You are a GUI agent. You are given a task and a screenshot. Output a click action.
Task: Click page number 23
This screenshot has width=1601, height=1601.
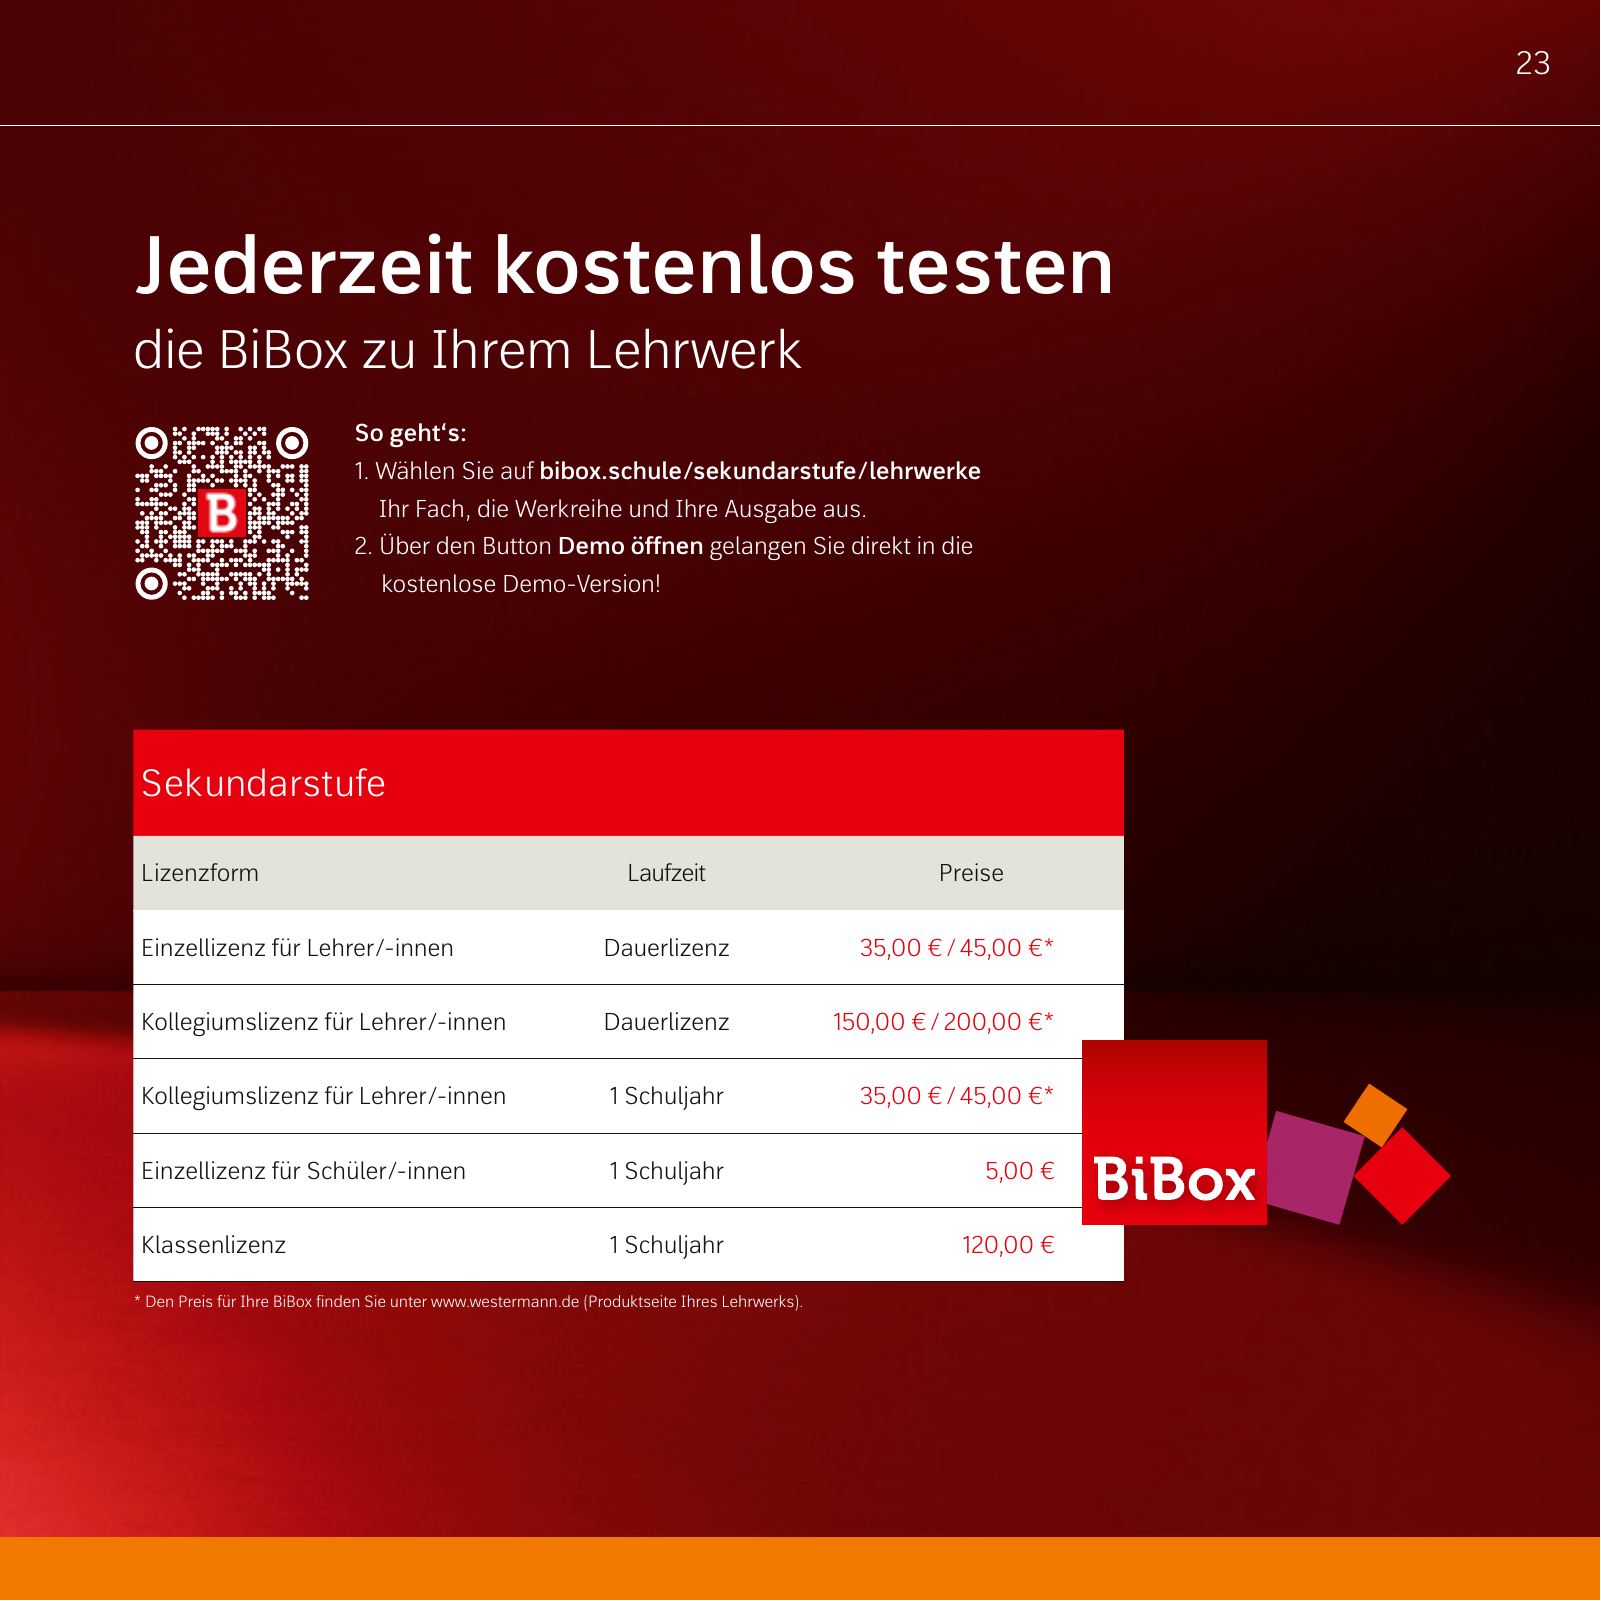[1532, 63]
